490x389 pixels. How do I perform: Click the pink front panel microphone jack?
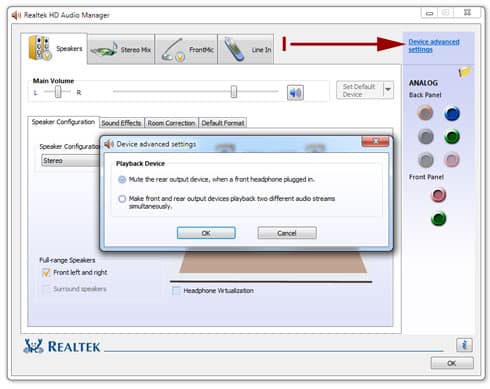point(438,195)
